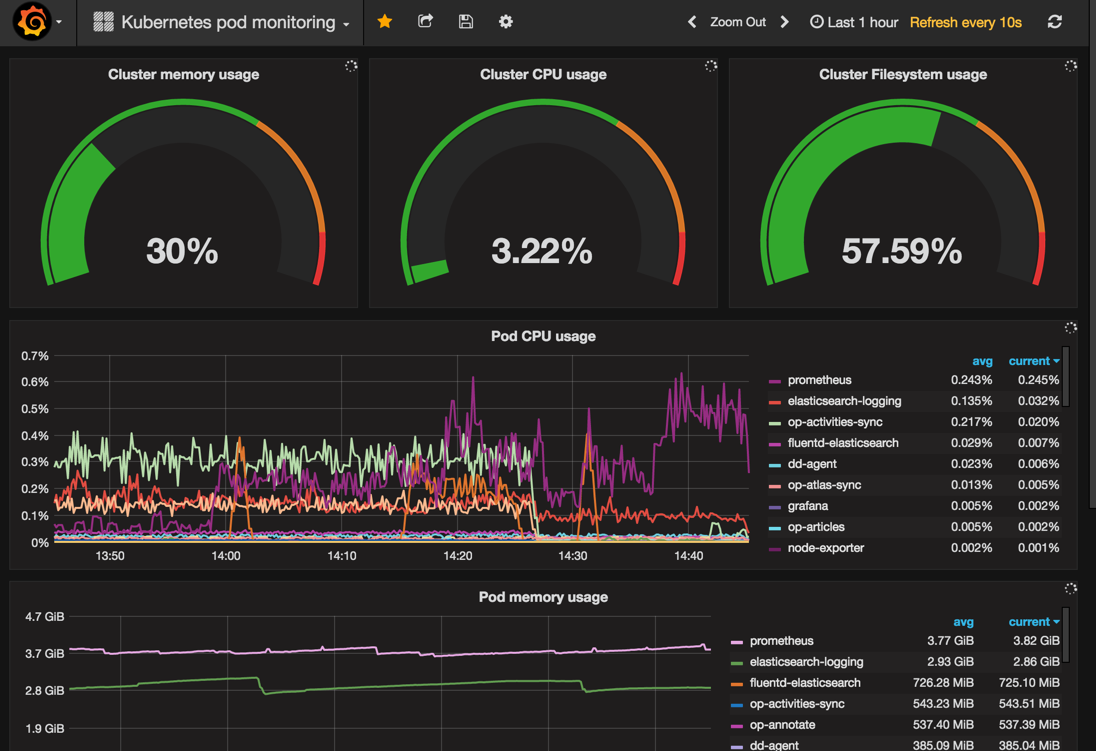Click prometheus color swatch in Pod memory legend

click(x=737, y=641)
